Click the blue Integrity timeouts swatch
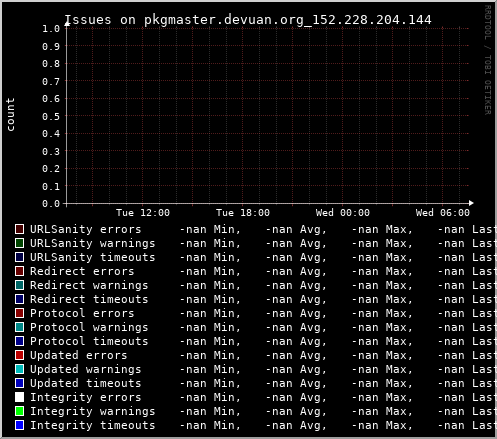 coord(19,425)
